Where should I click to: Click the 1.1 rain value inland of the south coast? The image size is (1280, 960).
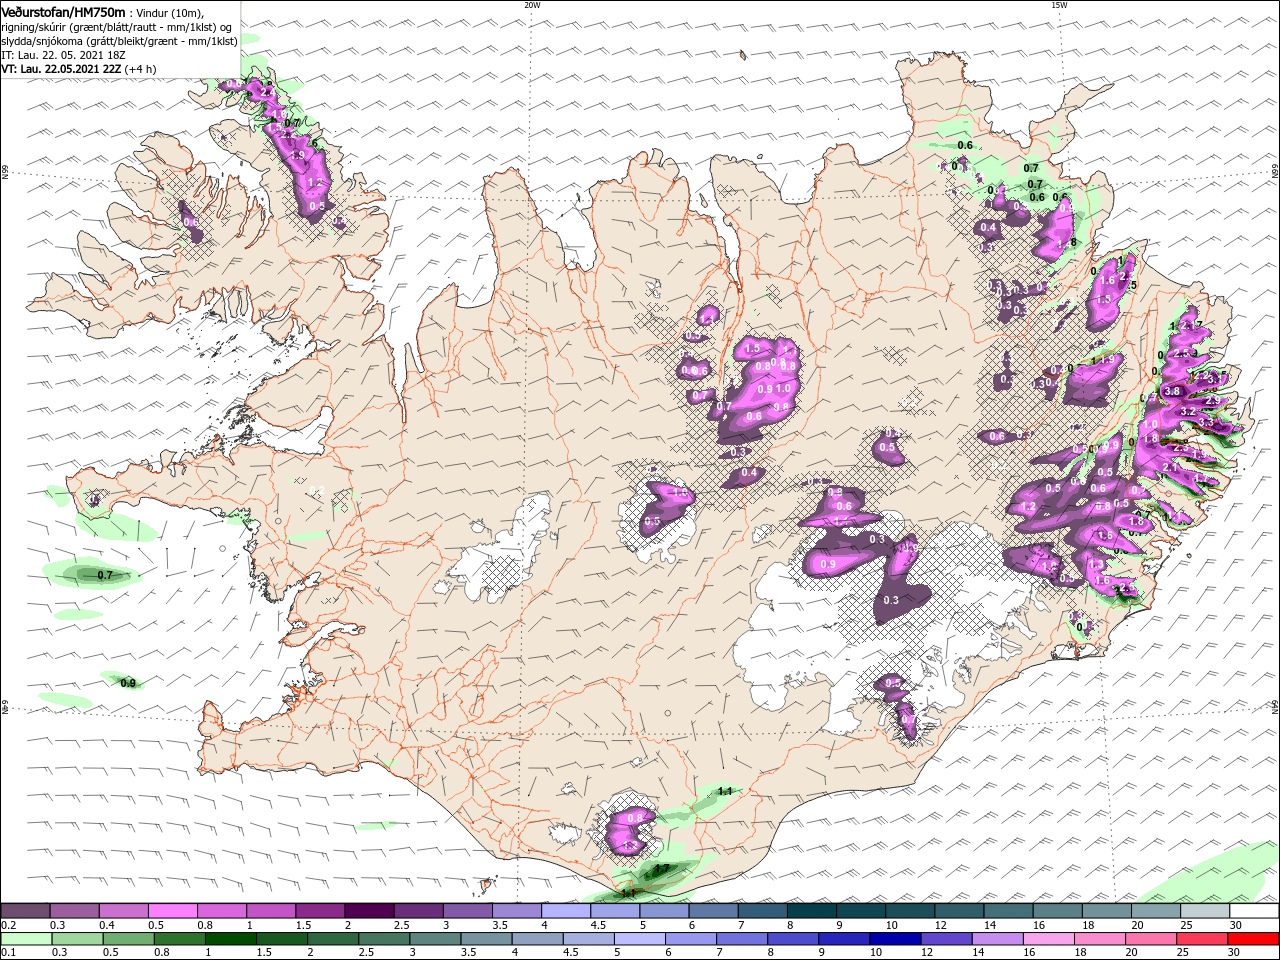[726, 791]
